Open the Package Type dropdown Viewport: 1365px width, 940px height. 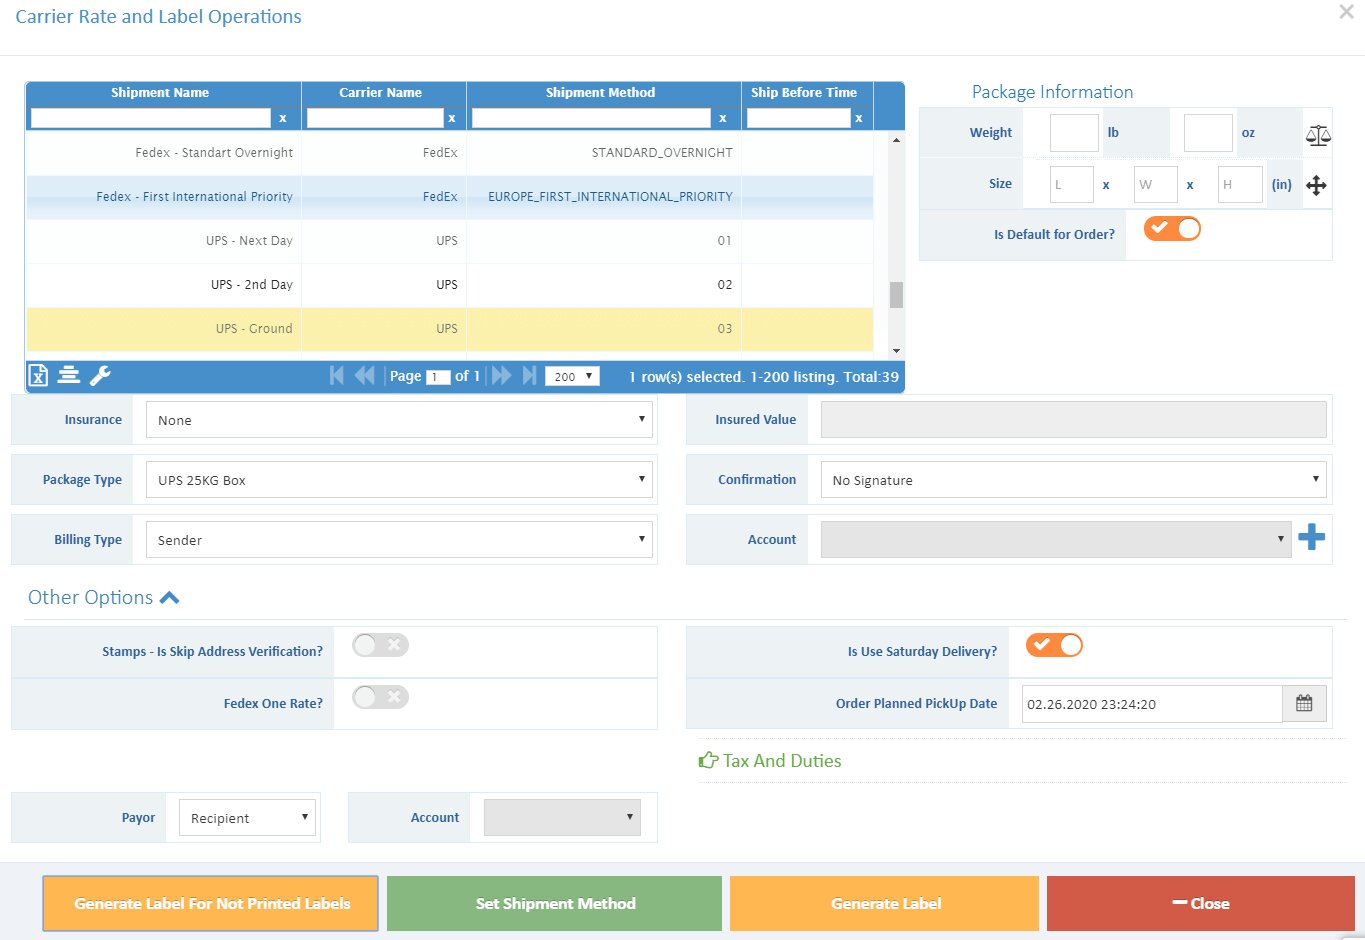click(x=399, y=480)
